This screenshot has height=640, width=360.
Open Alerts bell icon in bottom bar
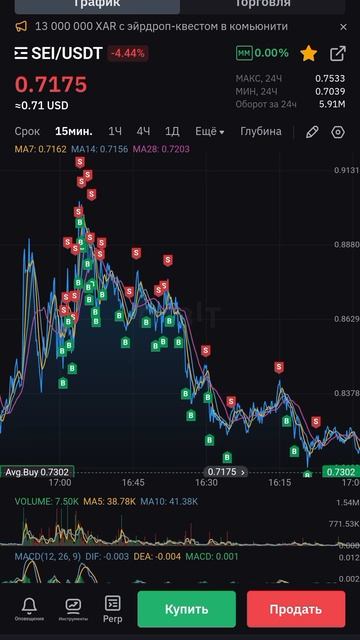(x=29, y=609)
